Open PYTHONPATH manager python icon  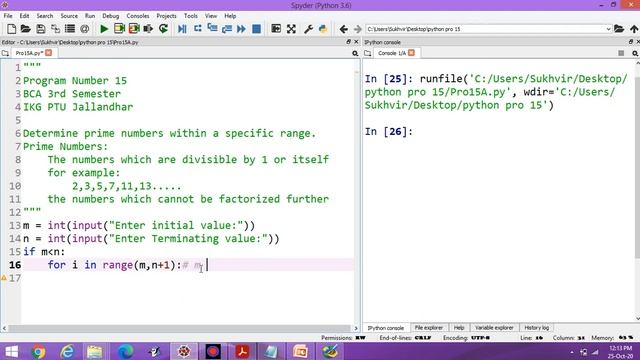(x=323, y=29)
